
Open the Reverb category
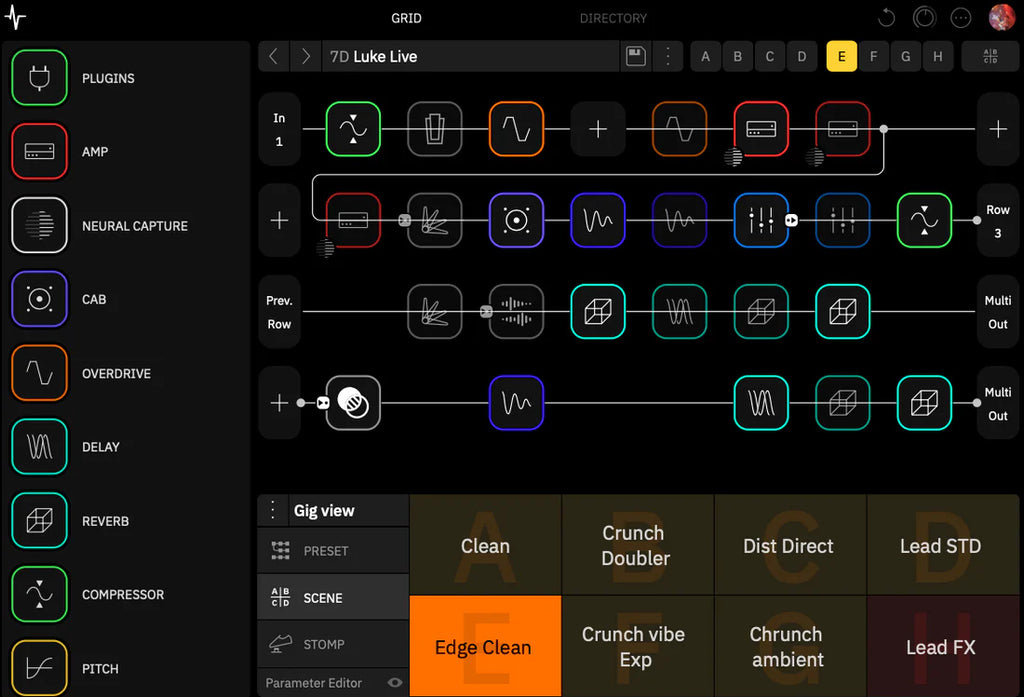(39, 521)
